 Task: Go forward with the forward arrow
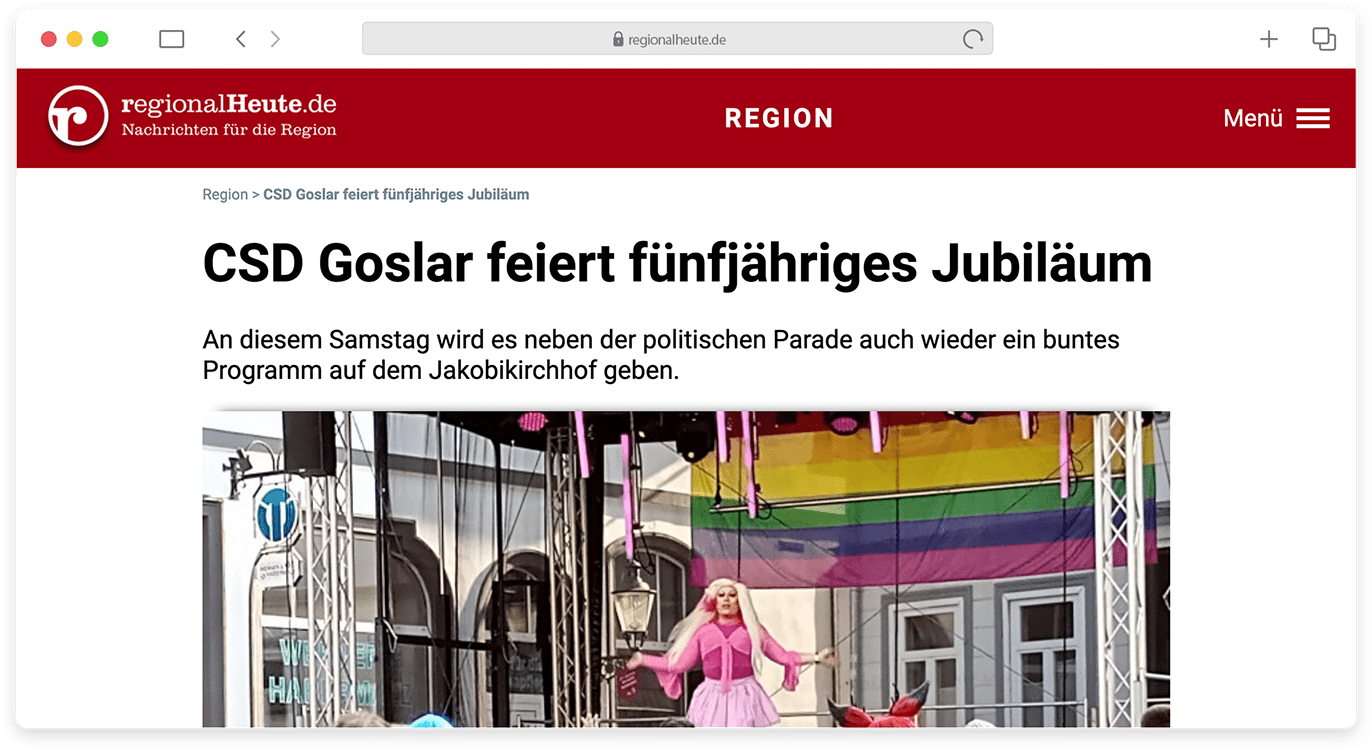275,39
